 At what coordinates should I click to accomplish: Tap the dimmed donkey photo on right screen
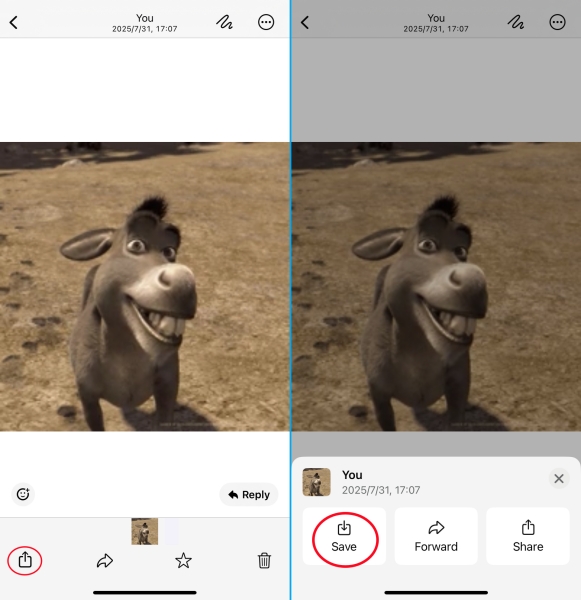(436, 287)
